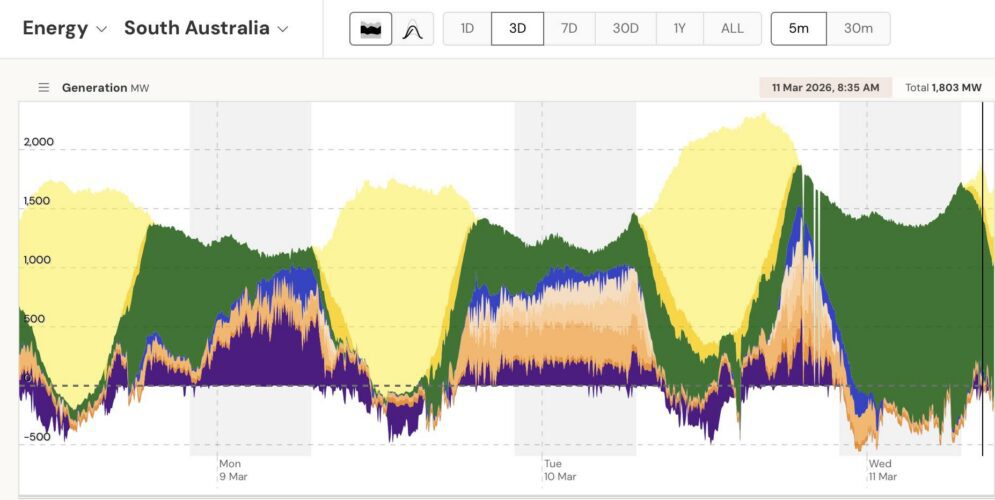Switch to line curve chart view
This screenshot has height=500, width=995.
coord(412,29)
